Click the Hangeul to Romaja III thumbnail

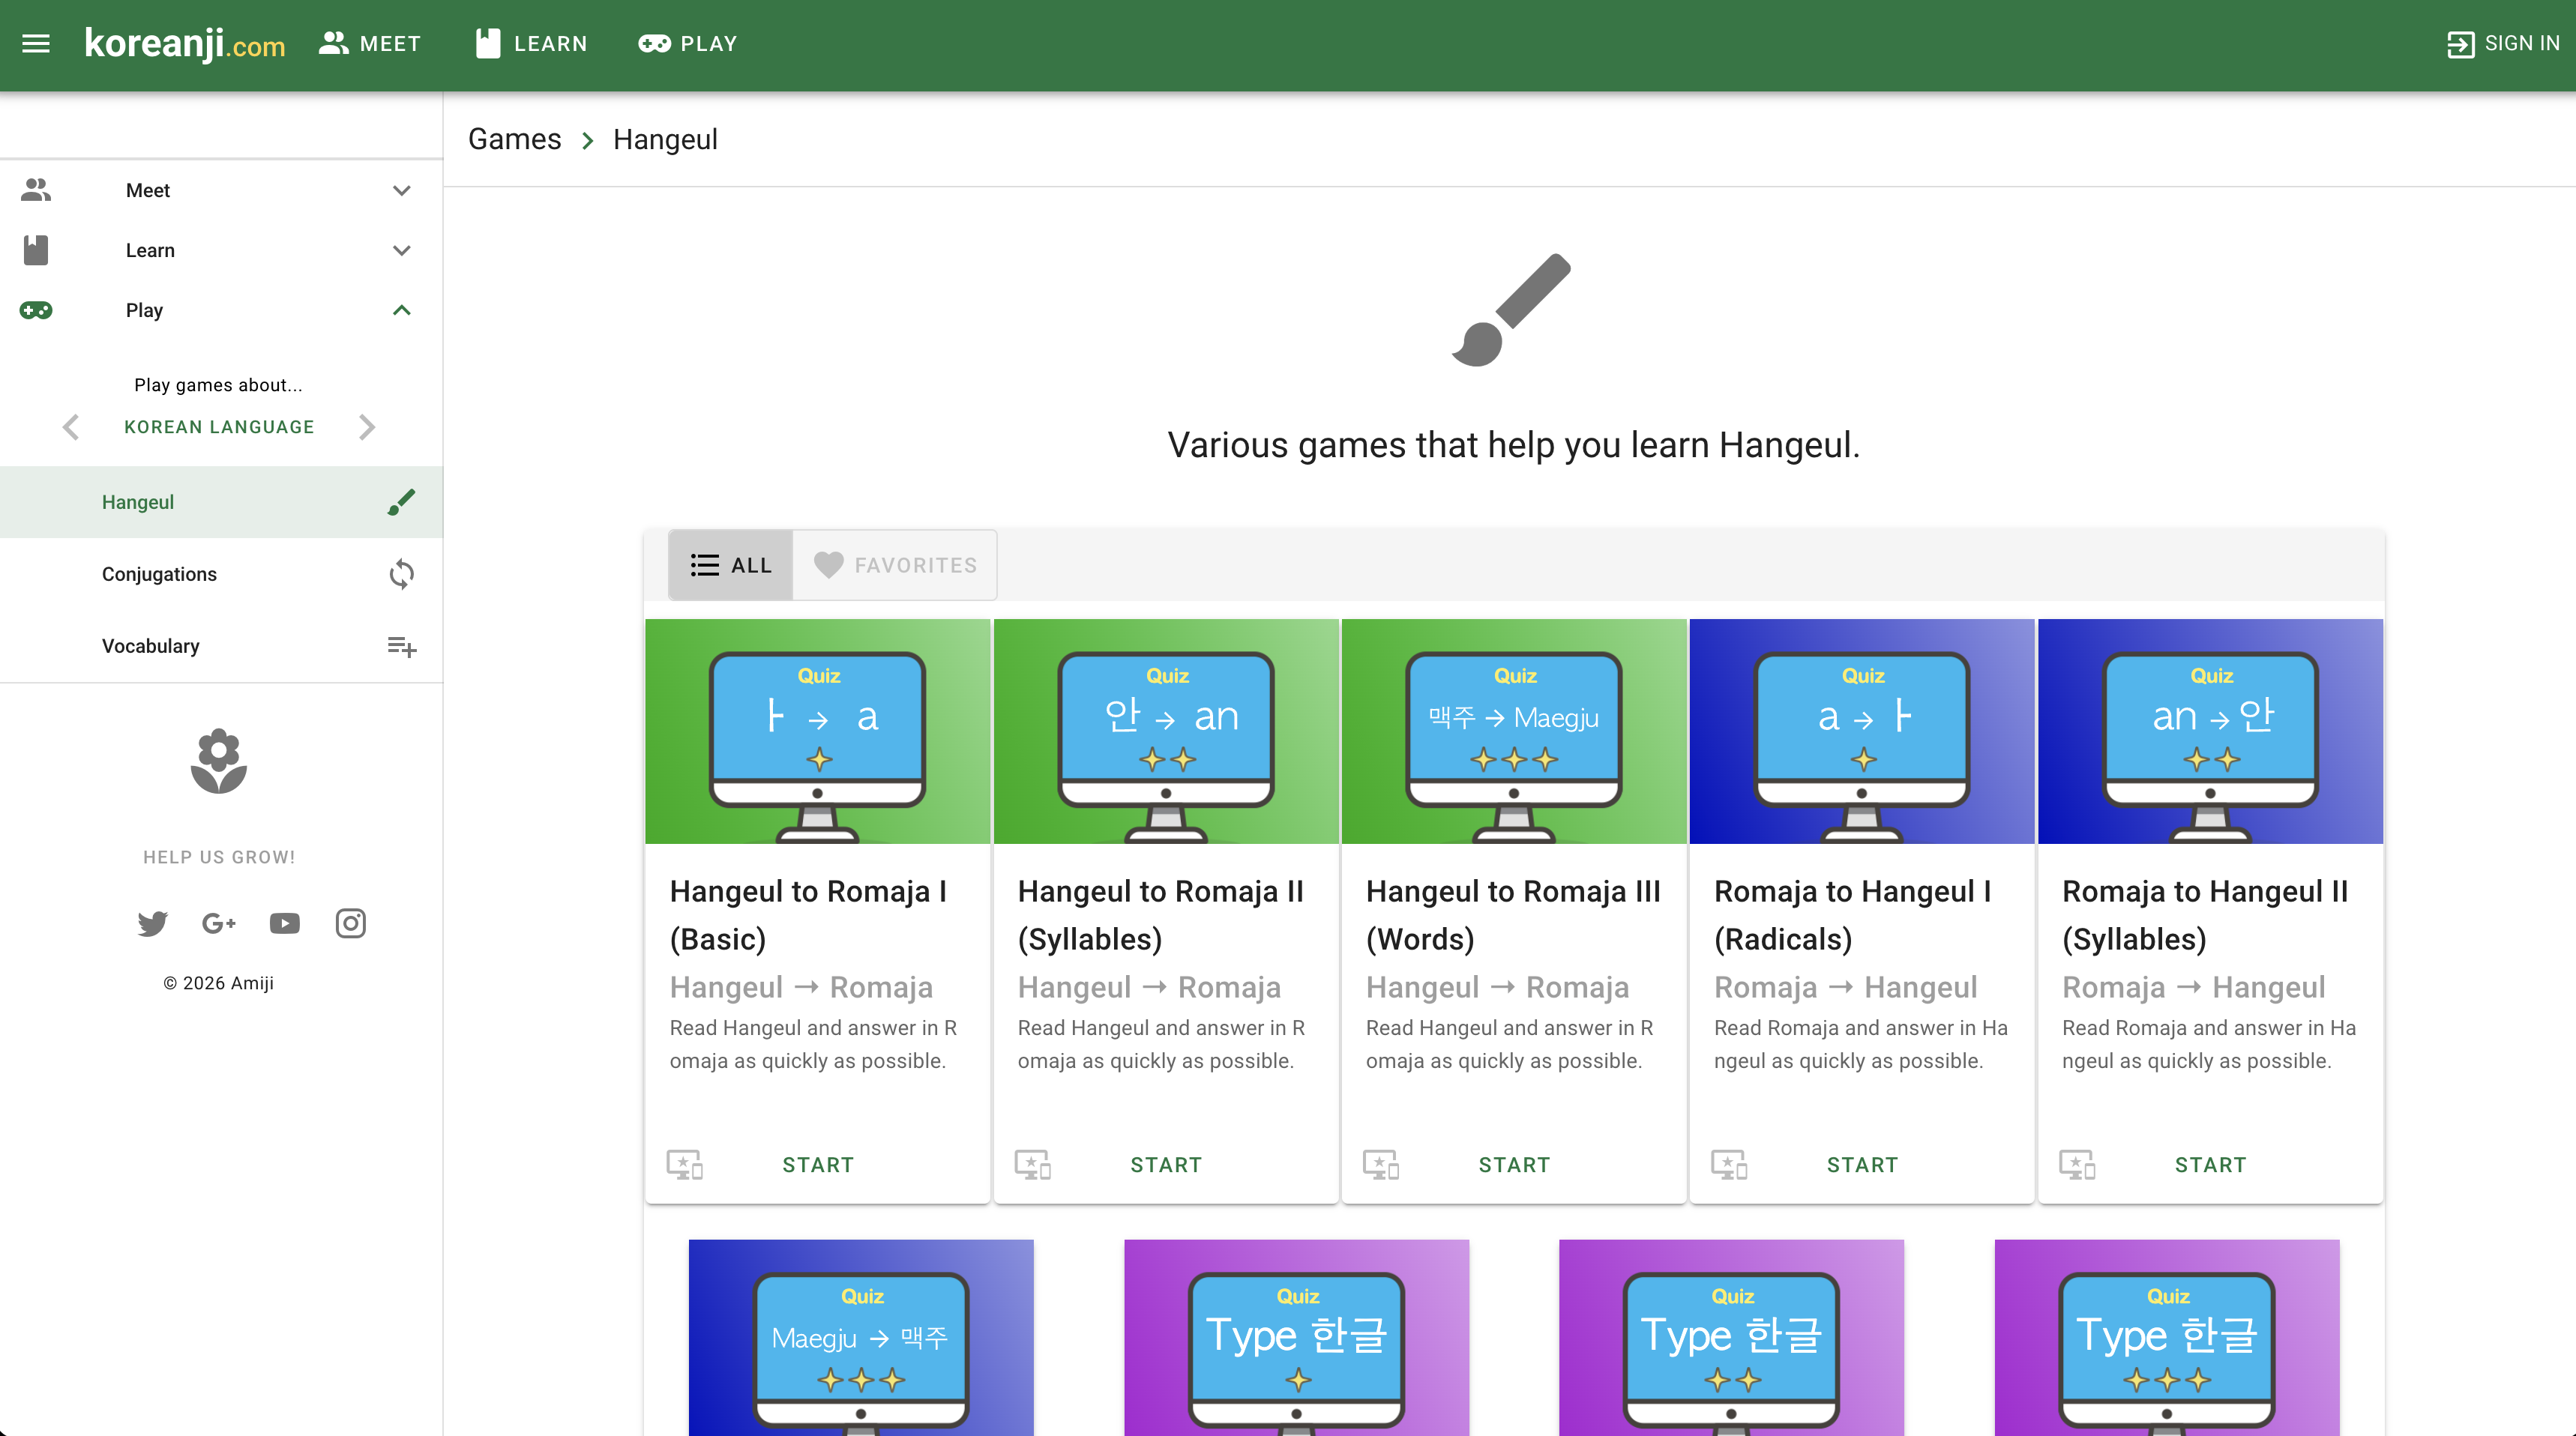[1514, 731]
